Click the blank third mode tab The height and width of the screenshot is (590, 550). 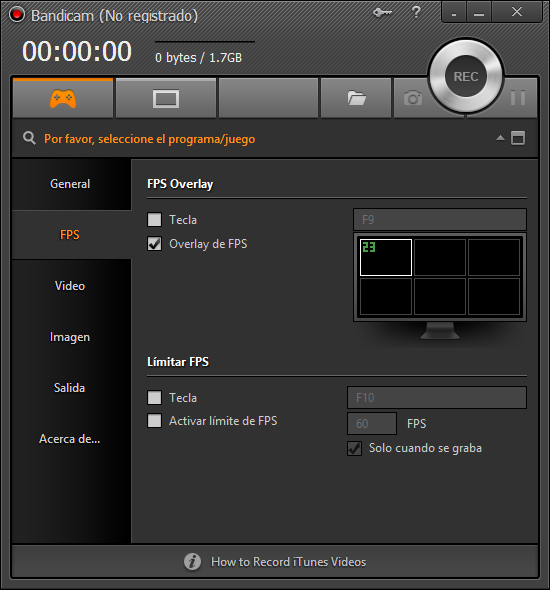click(x=268, y=99)
